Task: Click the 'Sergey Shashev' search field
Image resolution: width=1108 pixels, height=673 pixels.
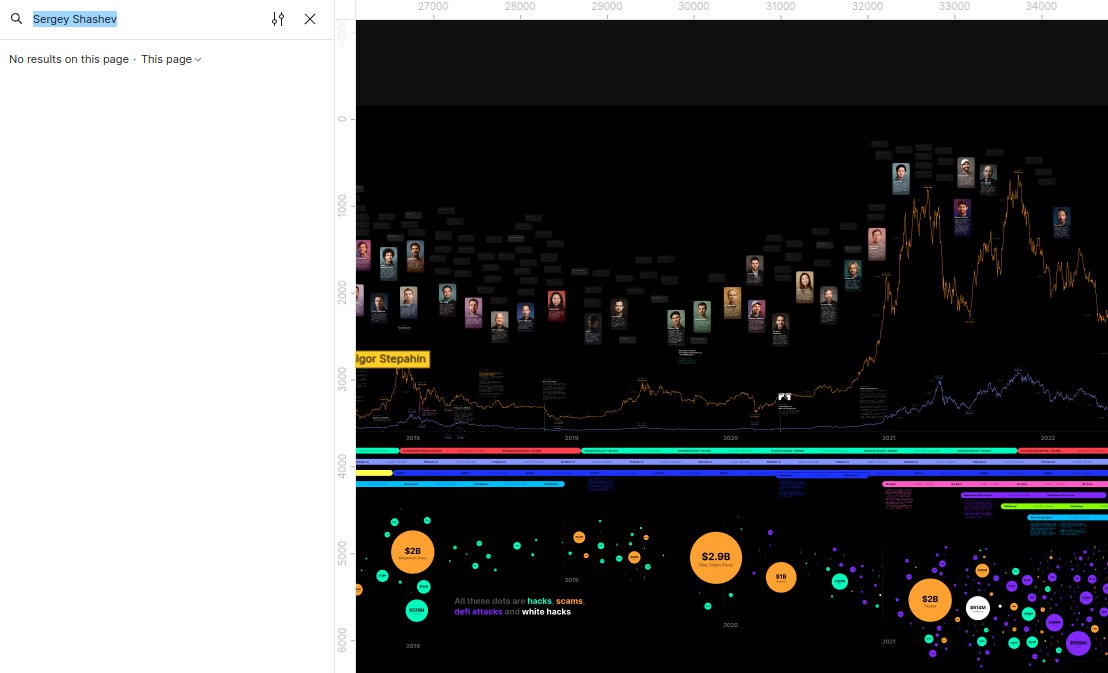Action: [x=140, y=19]
